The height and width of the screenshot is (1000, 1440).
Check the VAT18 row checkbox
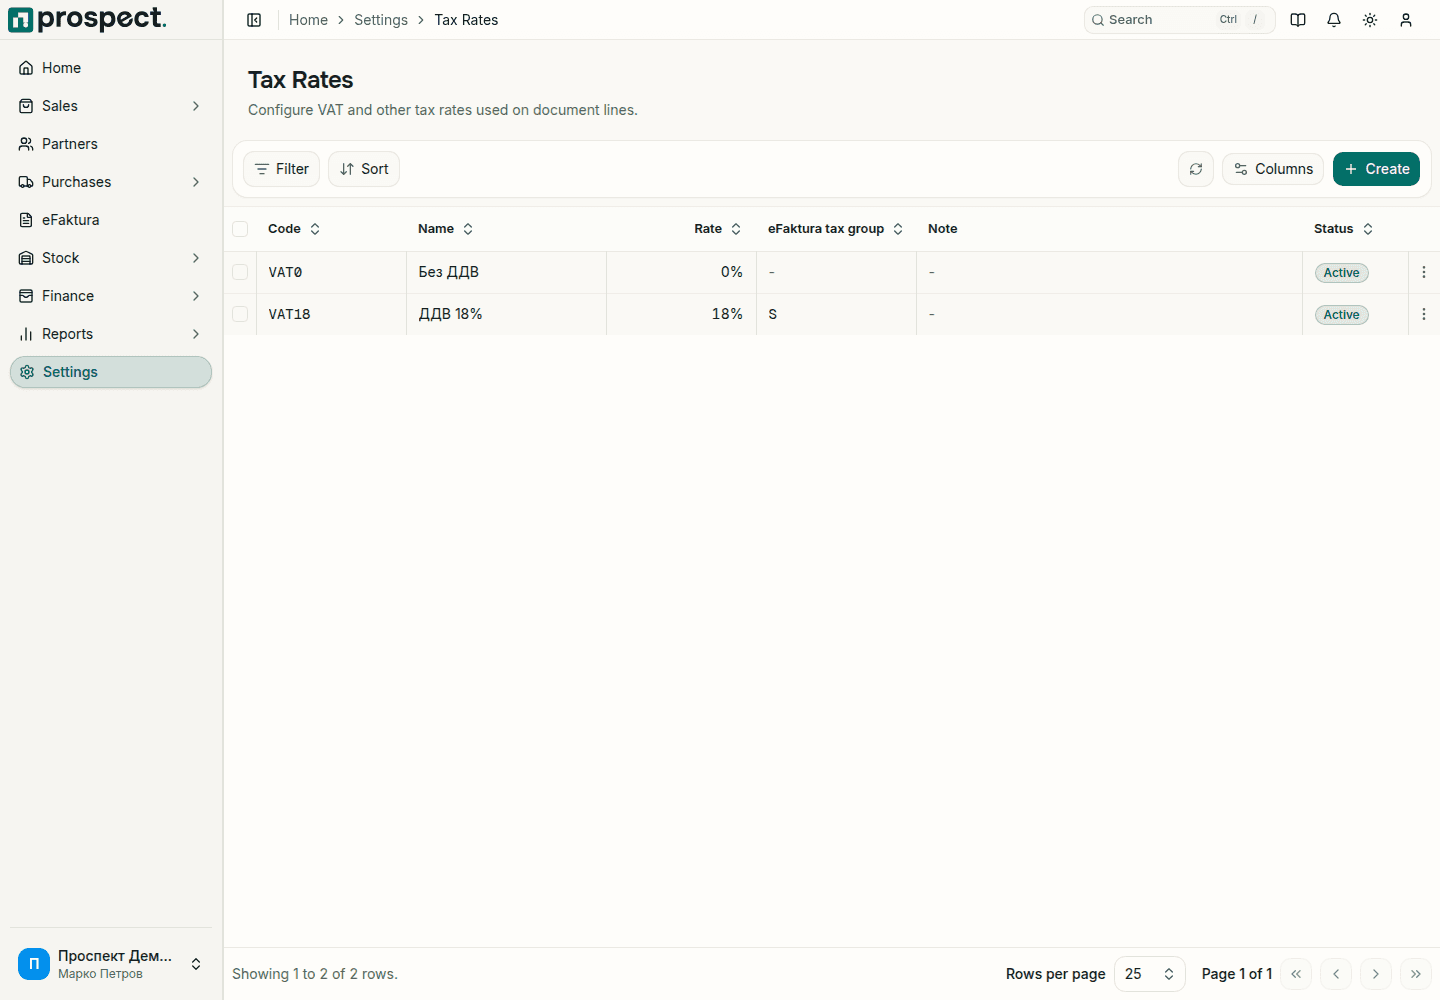coord(240,314)
